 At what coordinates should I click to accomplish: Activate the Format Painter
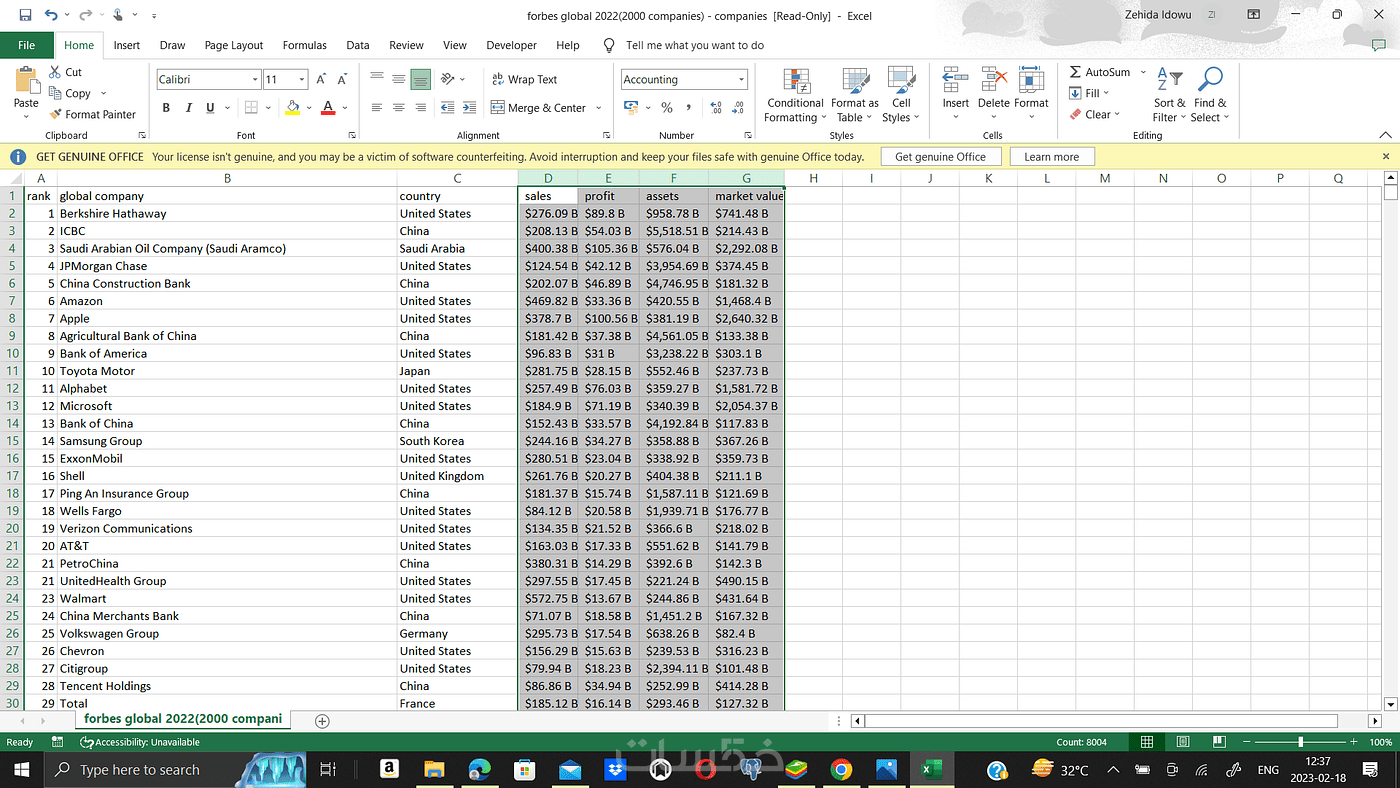click(92, 114)
